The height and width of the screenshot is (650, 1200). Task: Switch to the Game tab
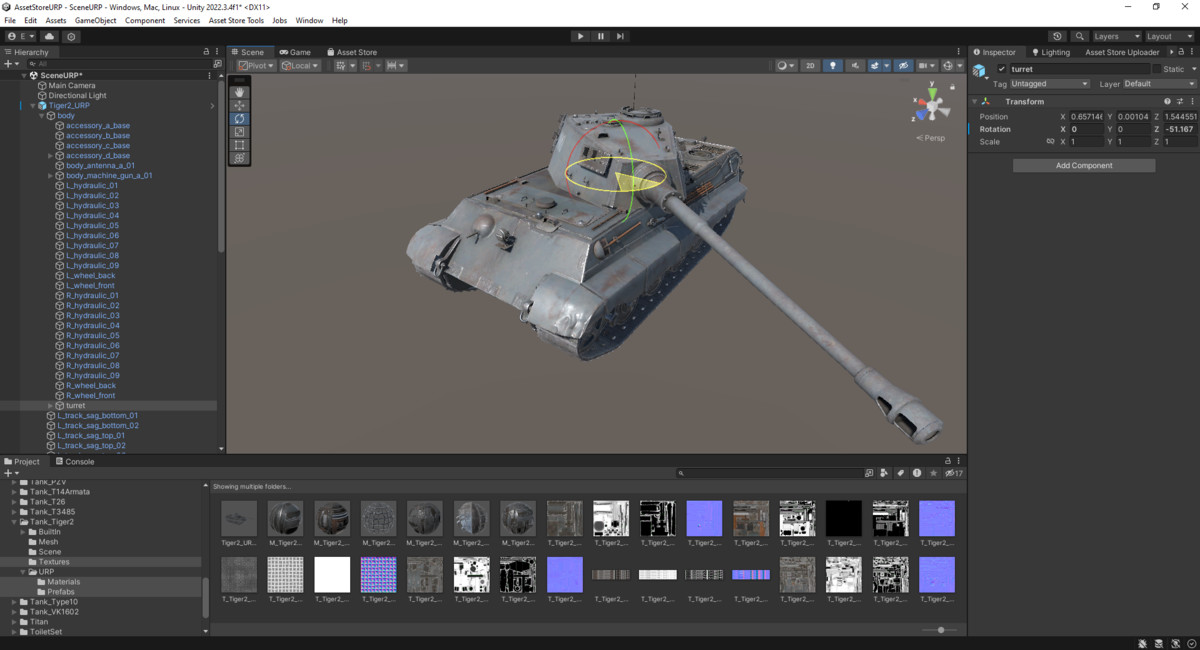point(296,51)
